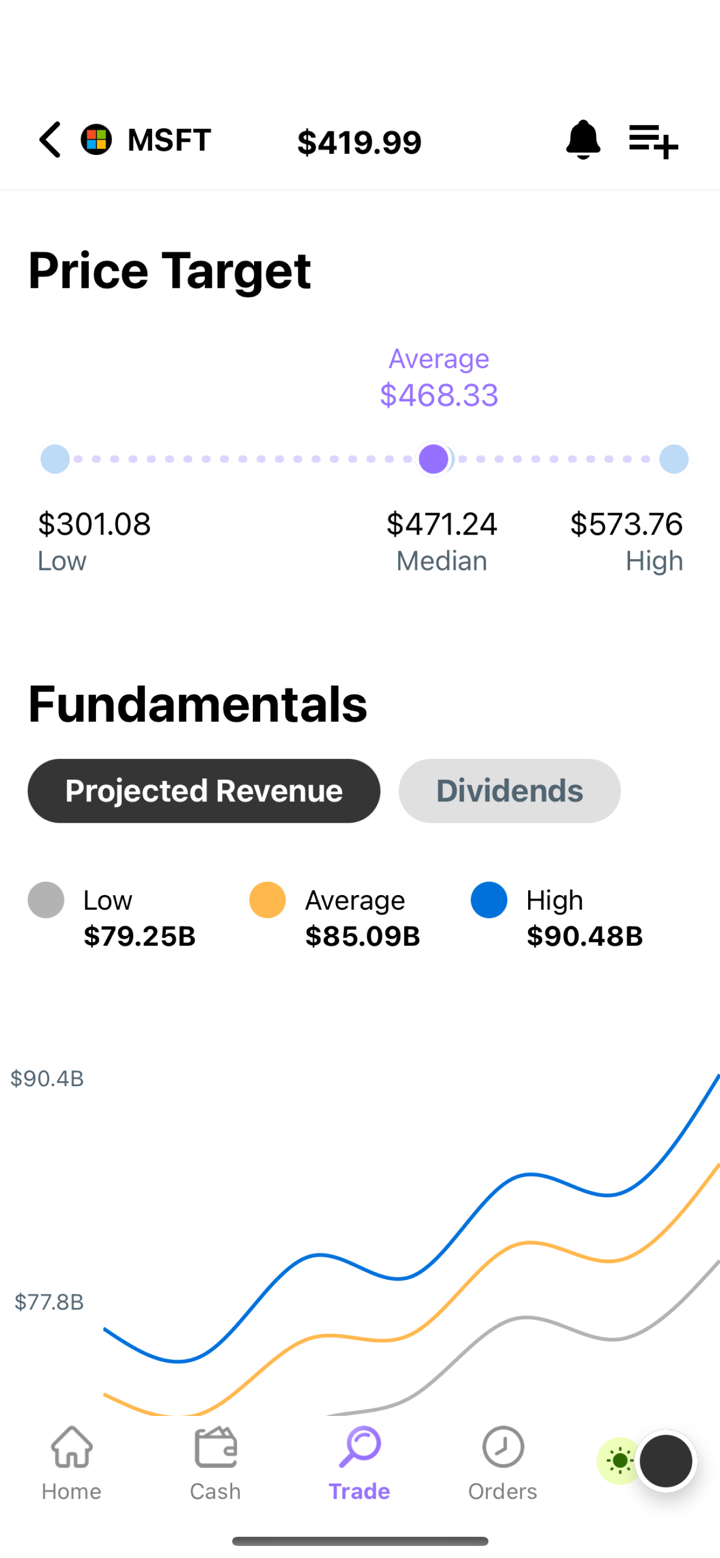Go to Home in bottom navigation
This screenshot has height=1558, width=720.
[71, 1463]
